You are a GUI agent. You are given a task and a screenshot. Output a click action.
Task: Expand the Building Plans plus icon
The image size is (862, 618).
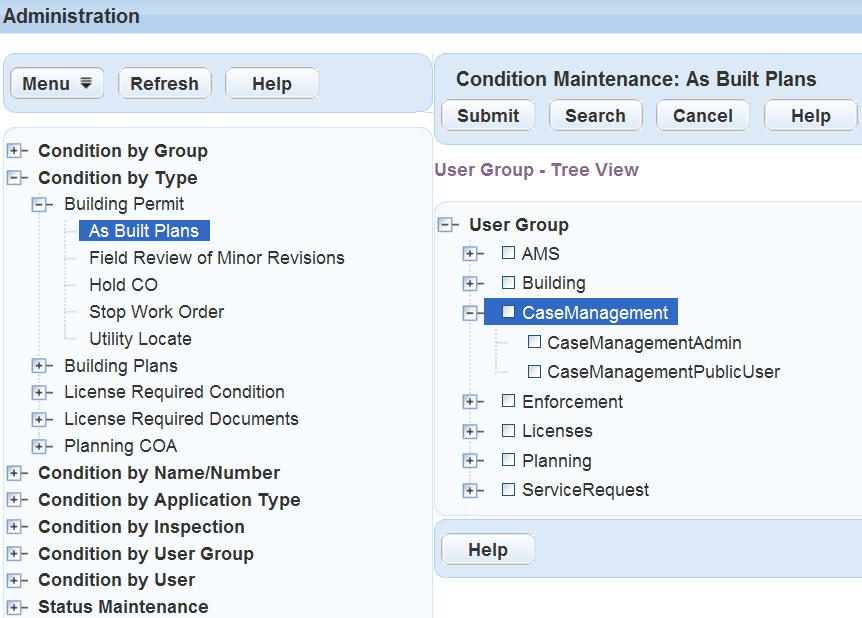(x=40, y=366)
